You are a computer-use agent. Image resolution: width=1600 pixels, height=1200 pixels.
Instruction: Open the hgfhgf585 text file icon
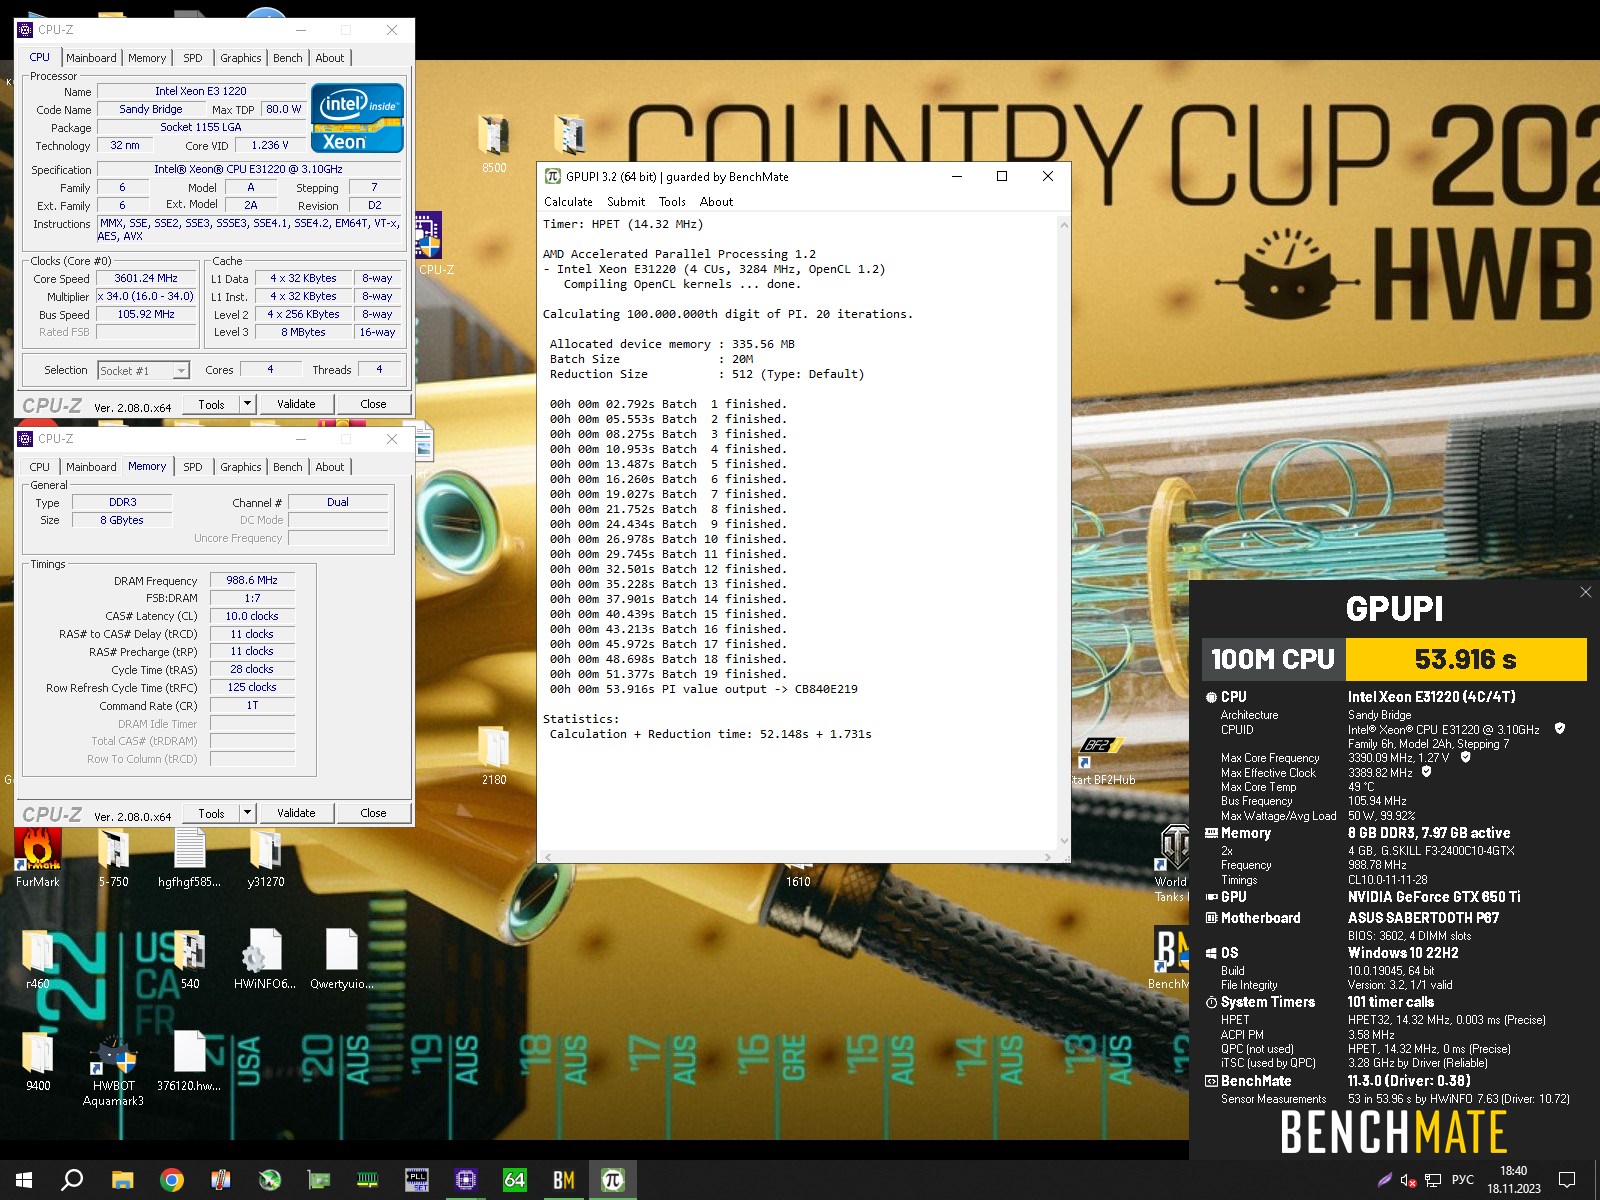[x=189, y=858]
